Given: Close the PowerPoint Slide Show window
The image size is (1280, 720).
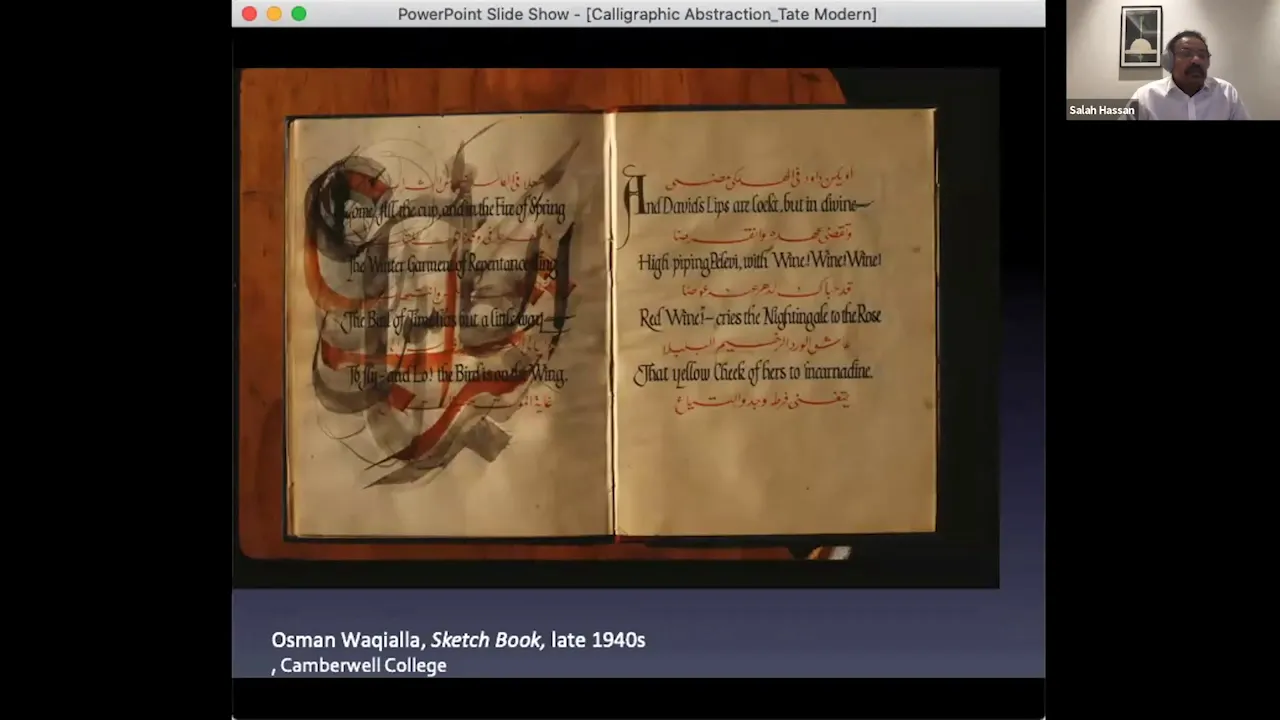Looking at the screenshot, I should point(249,14).
